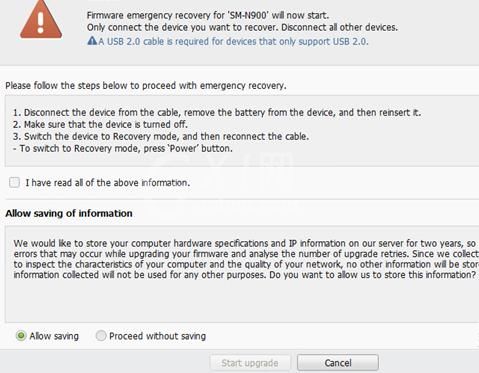This screenshot has height=373, width=479.
Task: Click the 'I have read all of the above information' label
Action: (108, 183)
